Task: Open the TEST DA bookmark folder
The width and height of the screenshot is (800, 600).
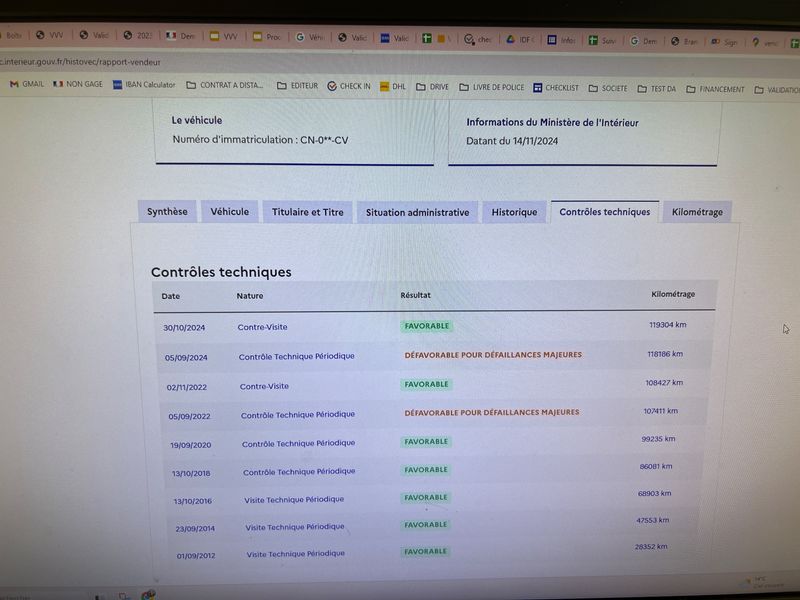Action: click(657, 89)
